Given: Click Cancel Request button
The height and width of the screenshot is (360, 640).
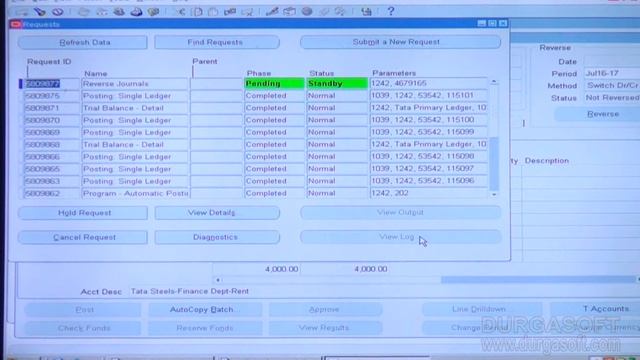Looking at the screenshot, I should [82, 237].
